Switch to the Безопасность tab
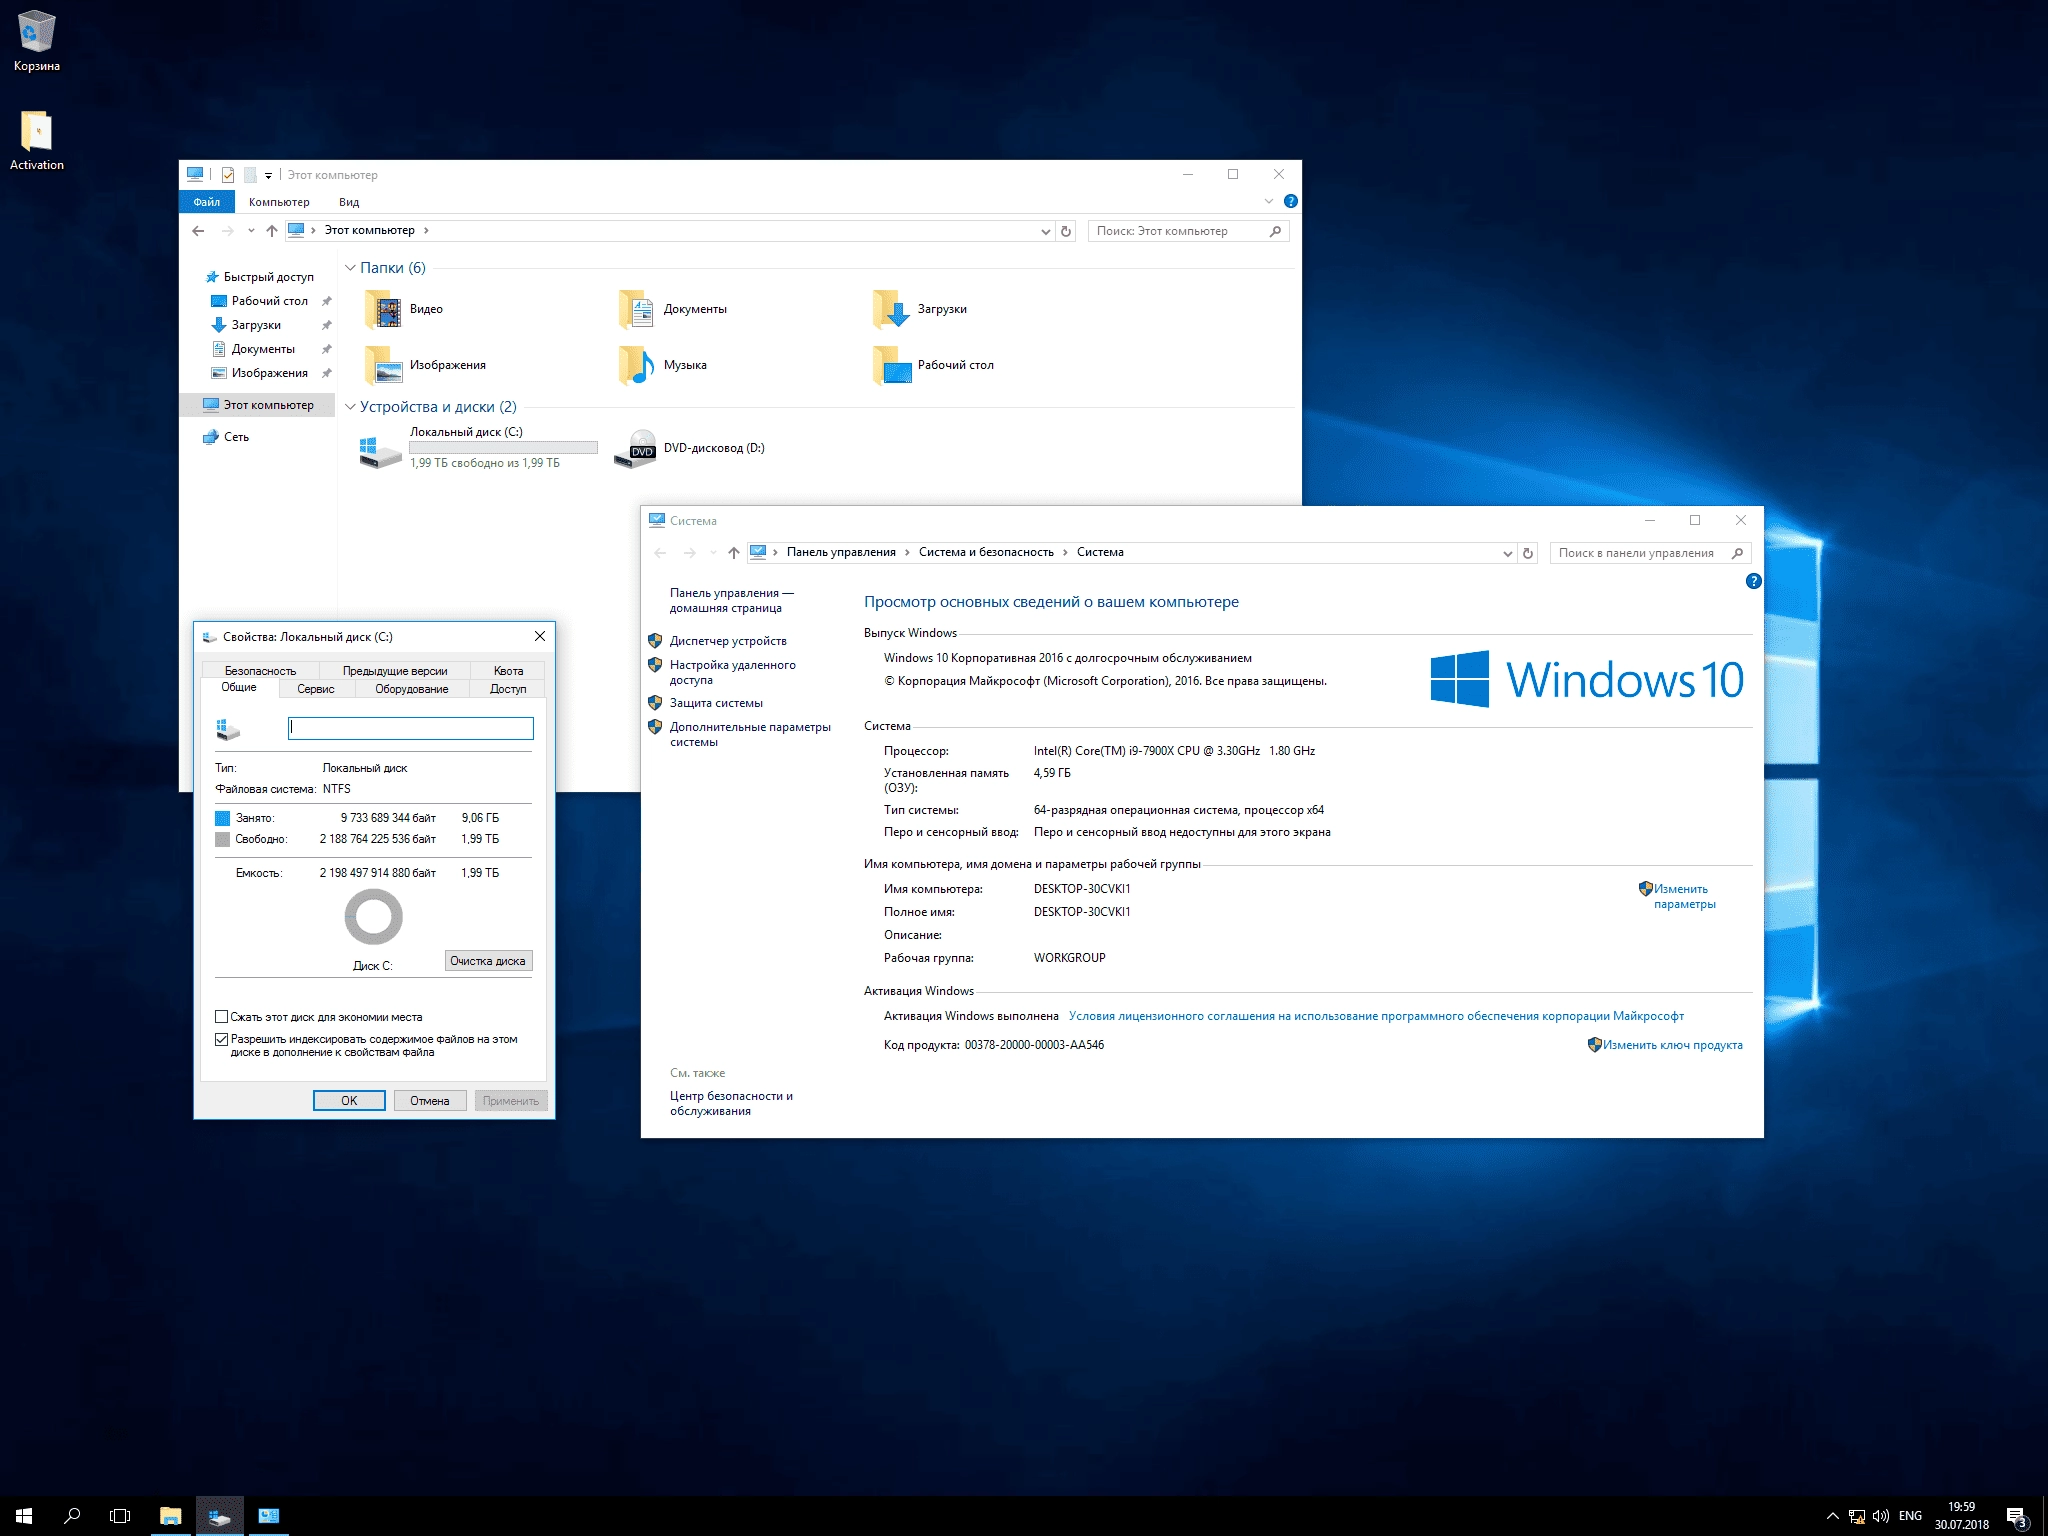This screenshot has width=2048, height=1536. [260, 671]
